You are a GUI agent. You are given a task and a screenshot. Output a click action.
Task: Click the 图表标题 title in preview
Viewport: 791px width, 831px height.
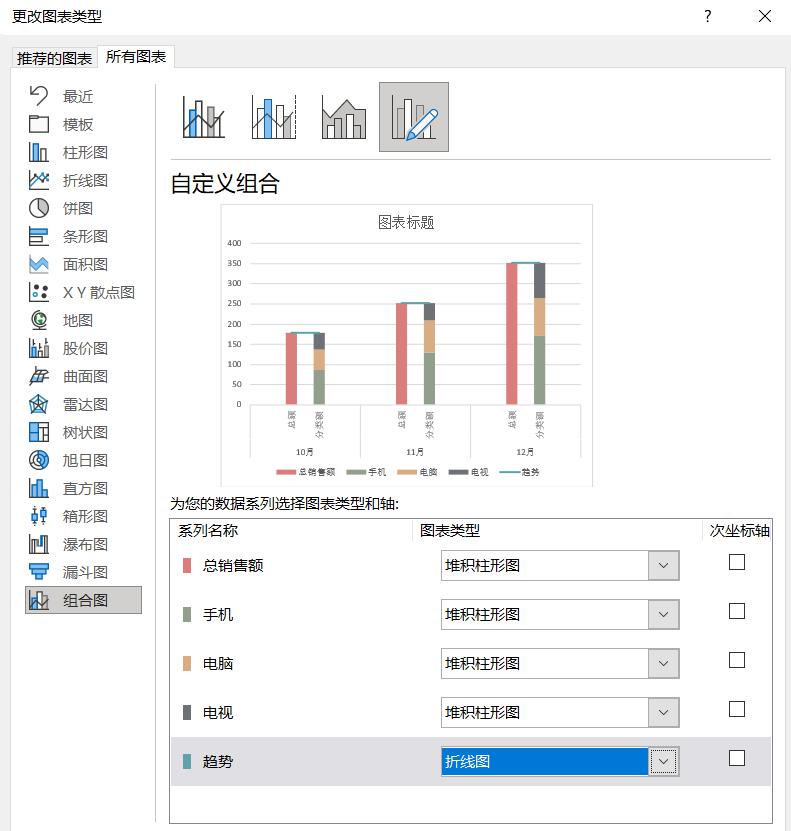[406, 222]
